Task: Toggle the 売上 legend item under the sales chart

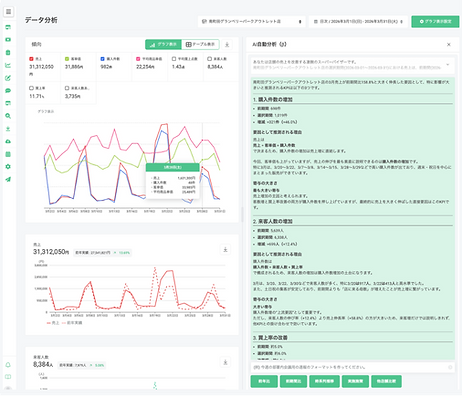Action: click(53, 323)
